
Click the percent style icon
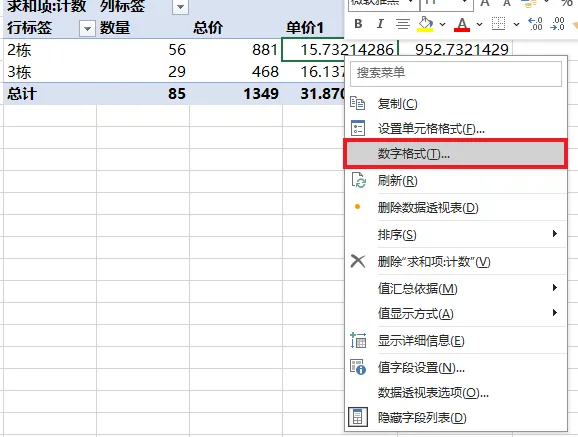point(567,3)
